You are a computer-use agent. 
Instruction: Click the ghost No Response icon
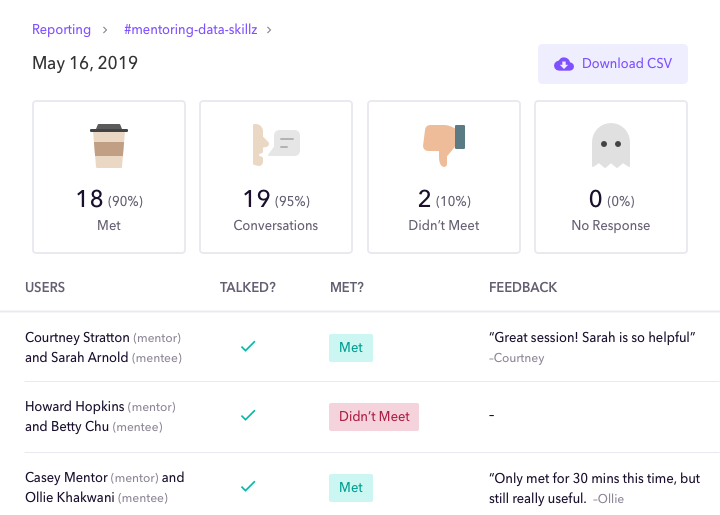tap(611, 145)
